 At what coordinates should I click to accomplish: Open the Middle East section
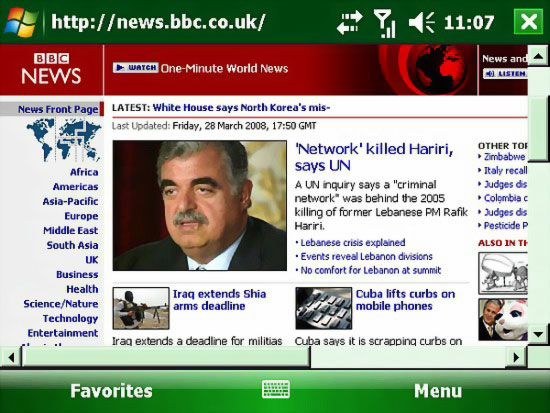coord(71,231)
